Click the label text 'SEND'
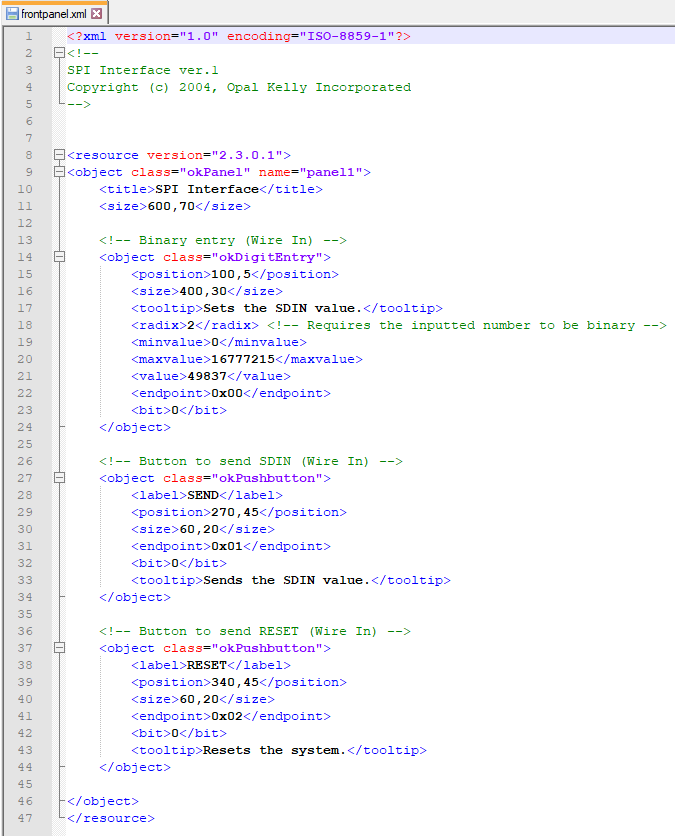 [203, 495]
